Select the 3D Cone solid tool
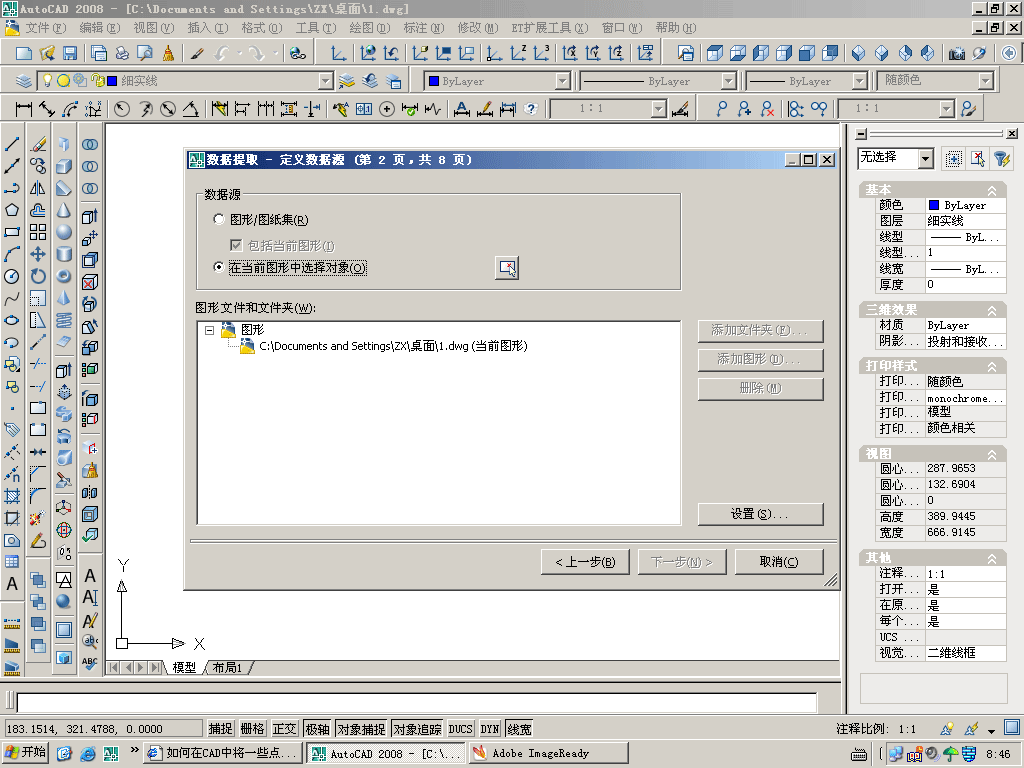Screen dimensions: 1024x768 click(x=63, y=210)
